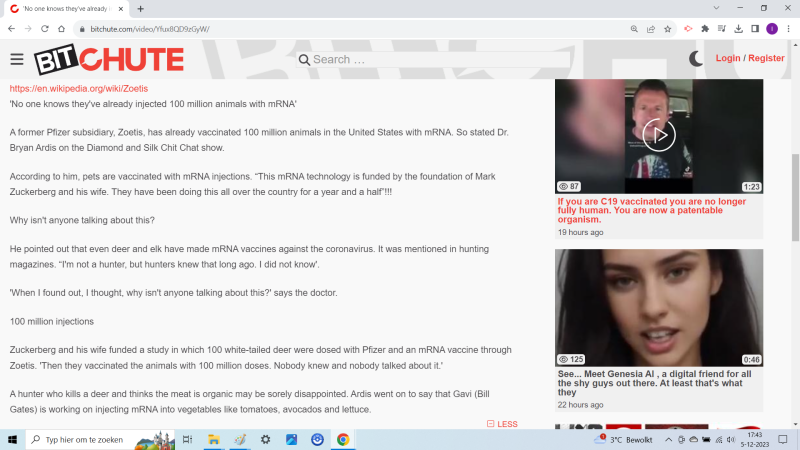Open the Register link
This screenshot has width=800, height=450.
tap(766, 58)
